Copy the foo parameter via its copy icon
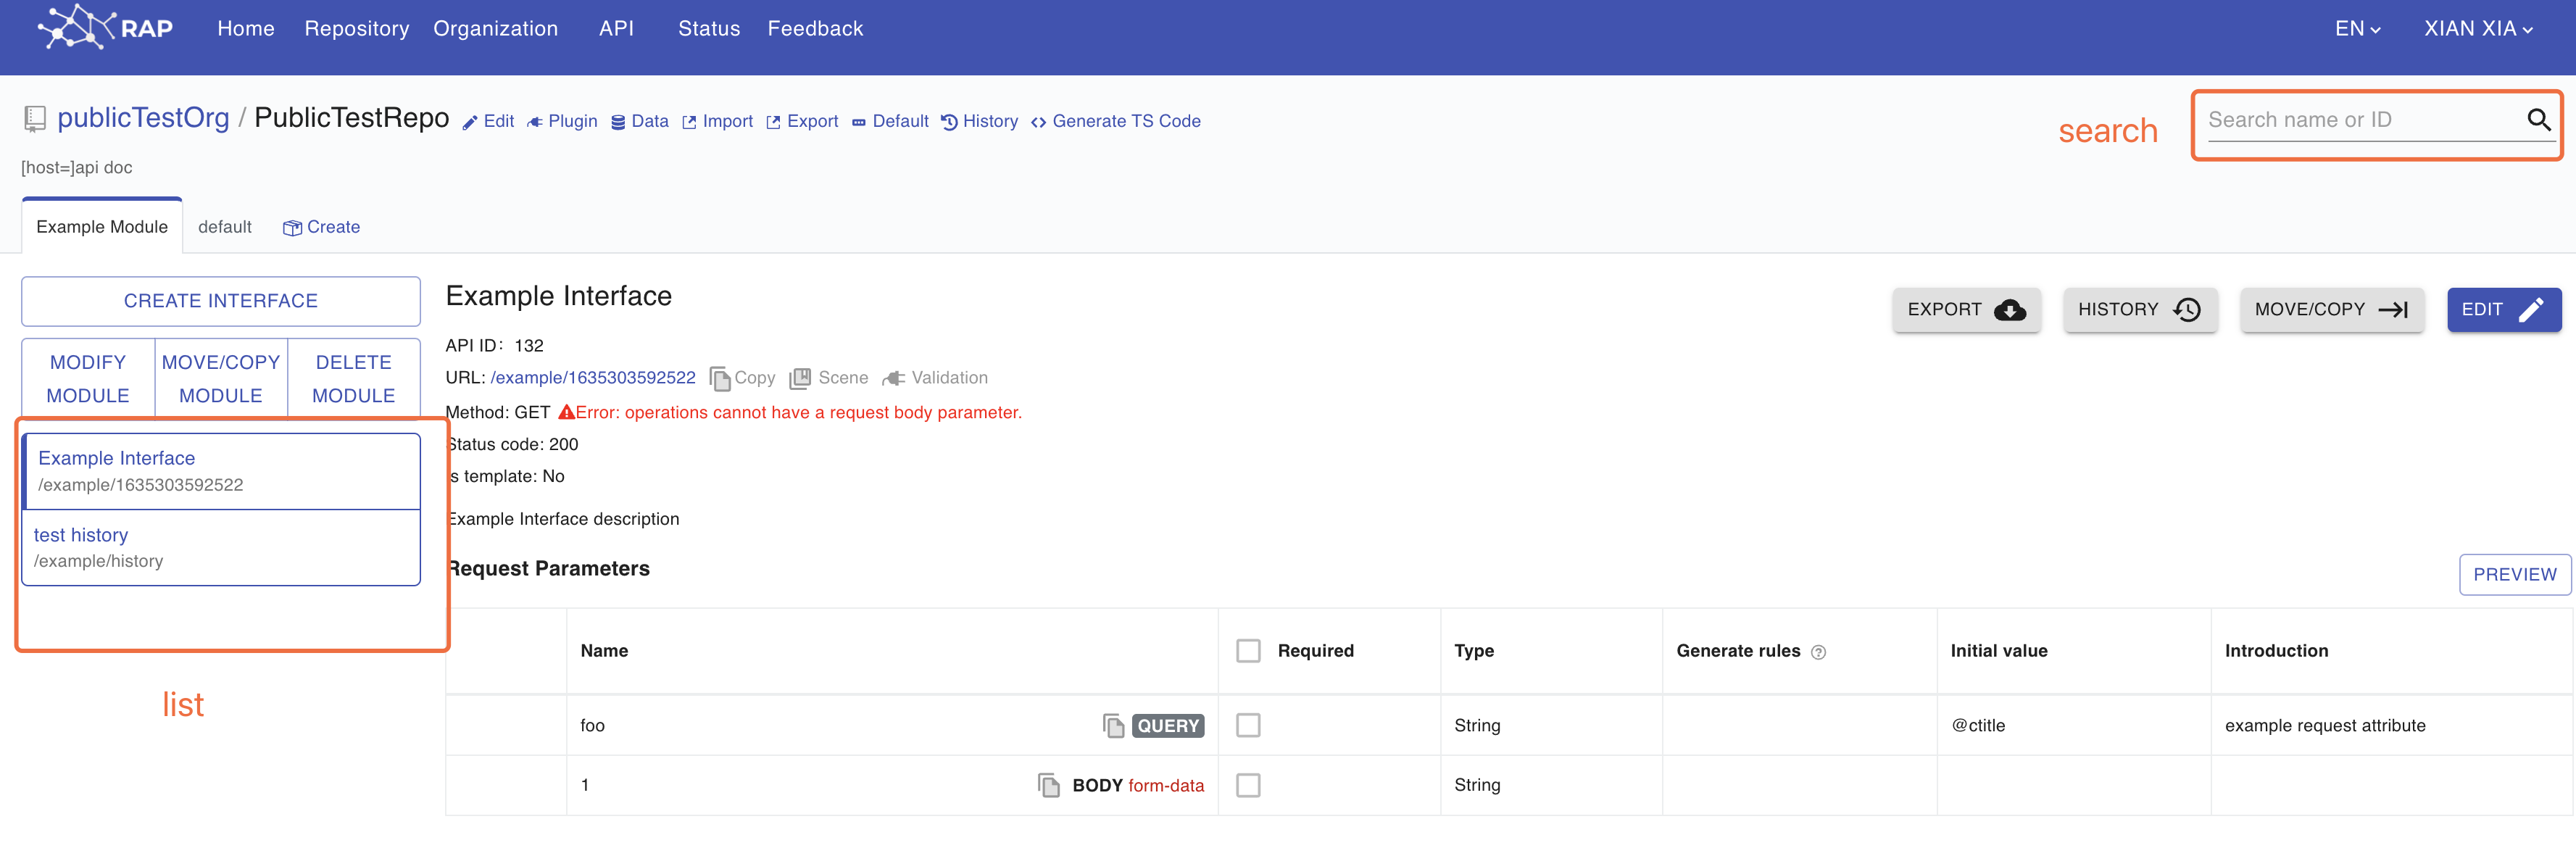2576x848 pixels. click(1113, 725)
